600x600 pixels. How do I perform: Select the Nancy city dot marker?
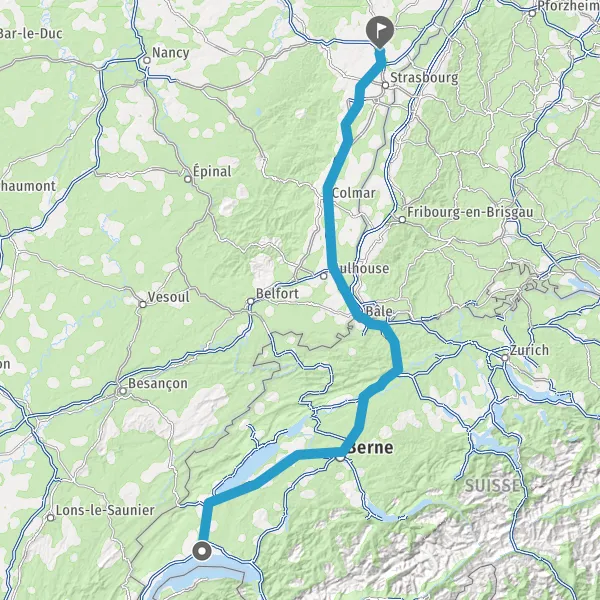pos(147,60)
